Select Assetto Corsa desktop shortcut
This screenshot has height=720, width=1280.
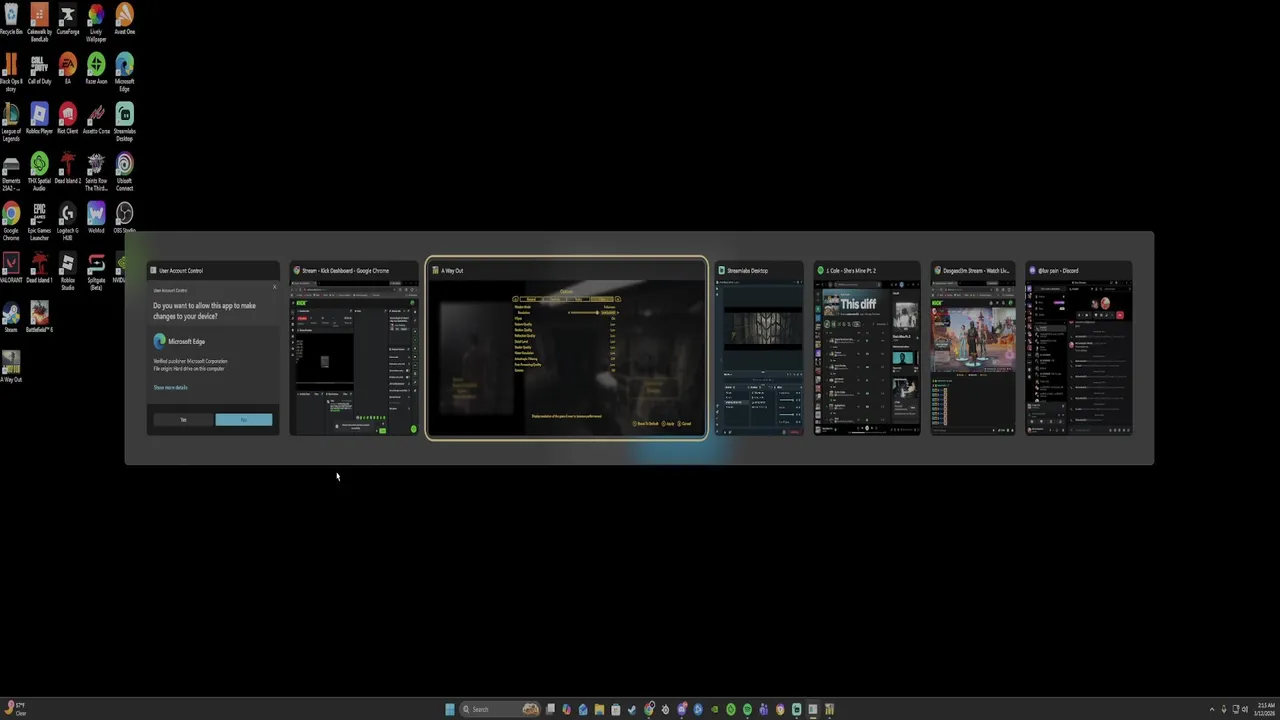coord(96,120)
